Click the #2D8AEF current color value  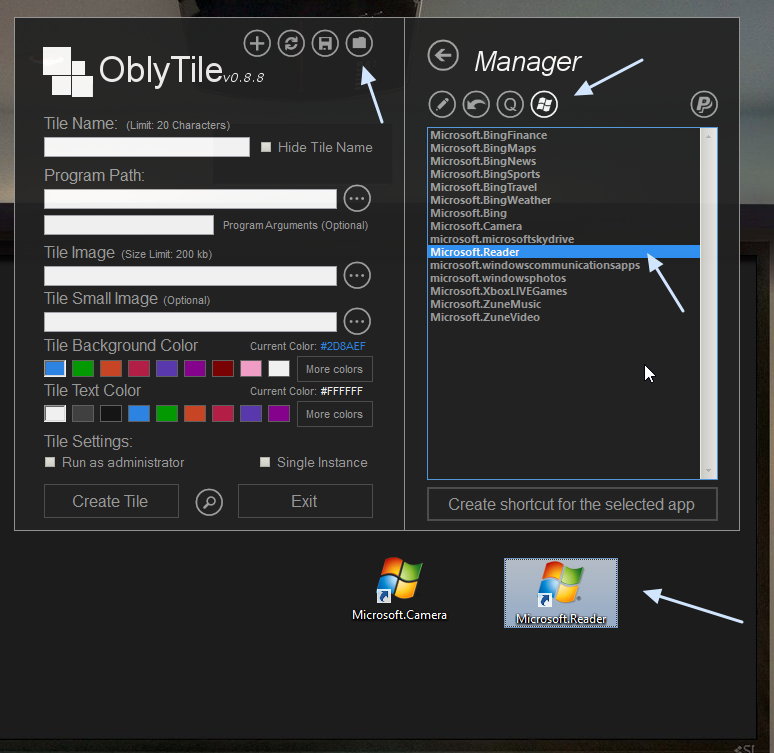coord(343,346)
